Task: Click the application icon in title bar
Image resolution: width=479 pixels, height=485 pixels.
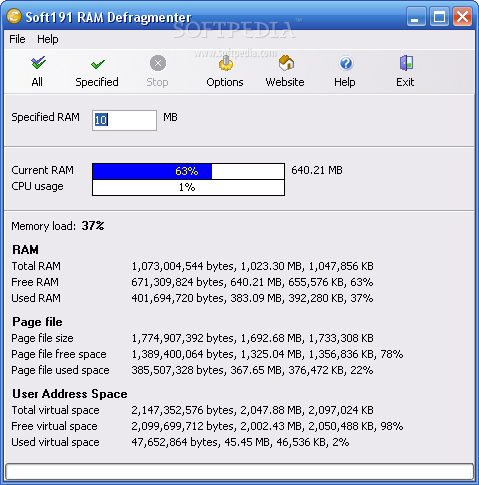Action: pos(14,16)
